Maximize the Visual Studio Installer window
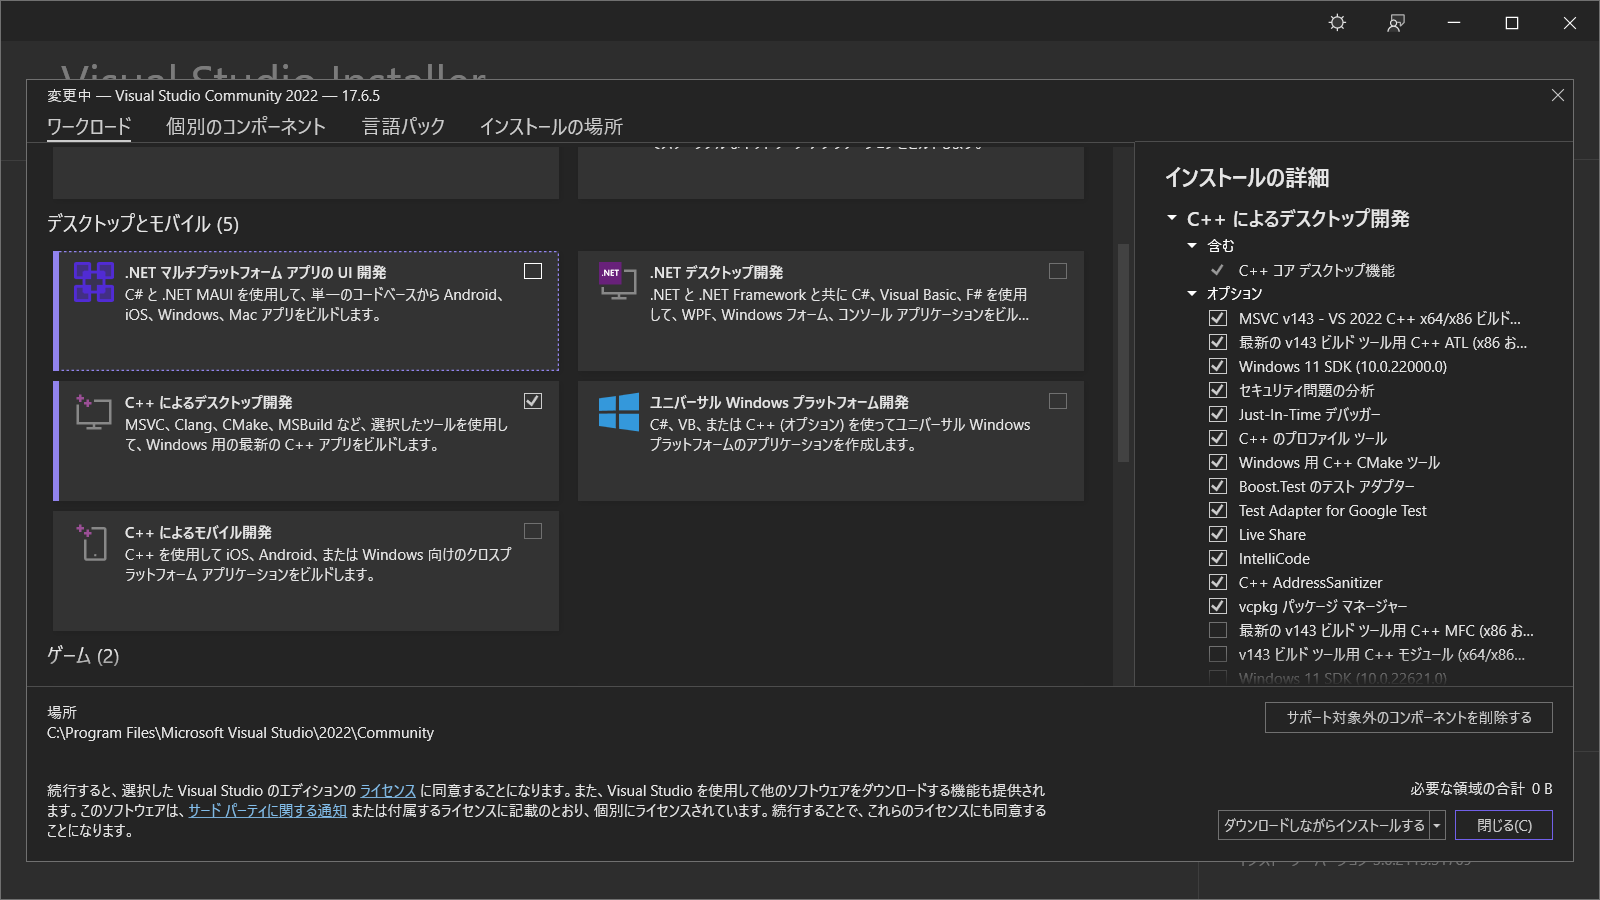The height and width of the screenshot is (900, 1600). pos(1512,23)
